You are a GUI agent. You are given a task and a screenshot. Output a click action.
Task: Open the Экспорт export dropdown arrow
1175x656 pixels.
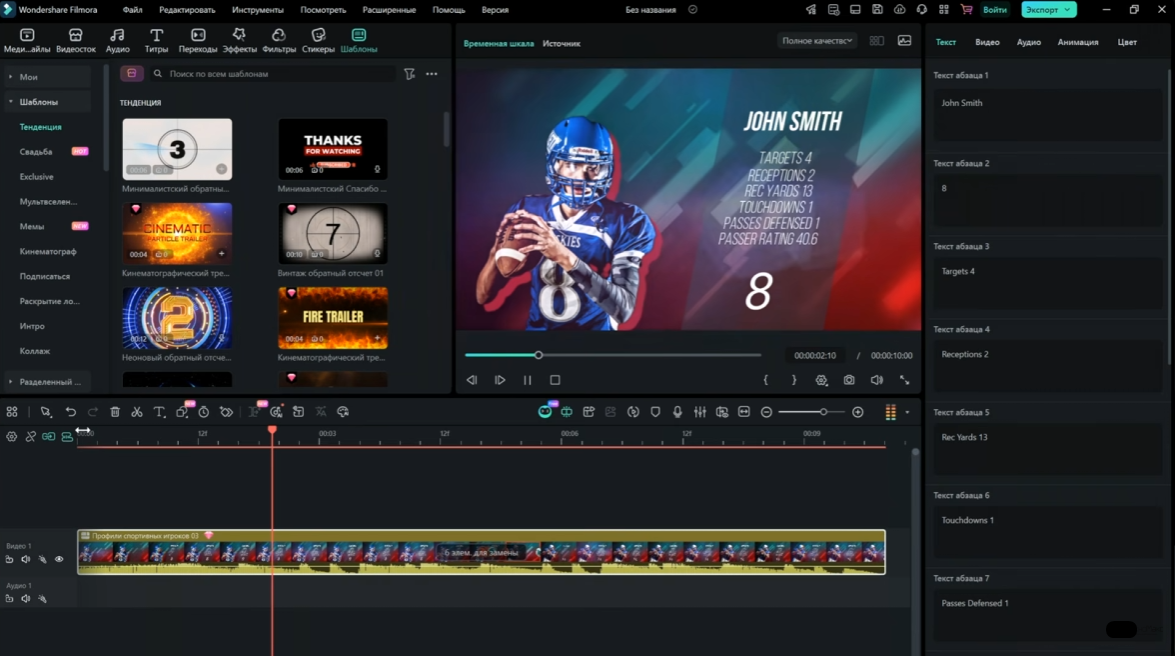(1067, 10)
